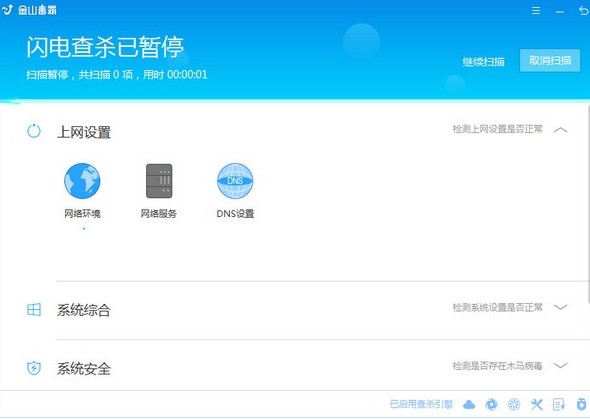Select the 系统安全 section title
The image size is (590, 419).
pyautogui.click(x=84, y=369)
